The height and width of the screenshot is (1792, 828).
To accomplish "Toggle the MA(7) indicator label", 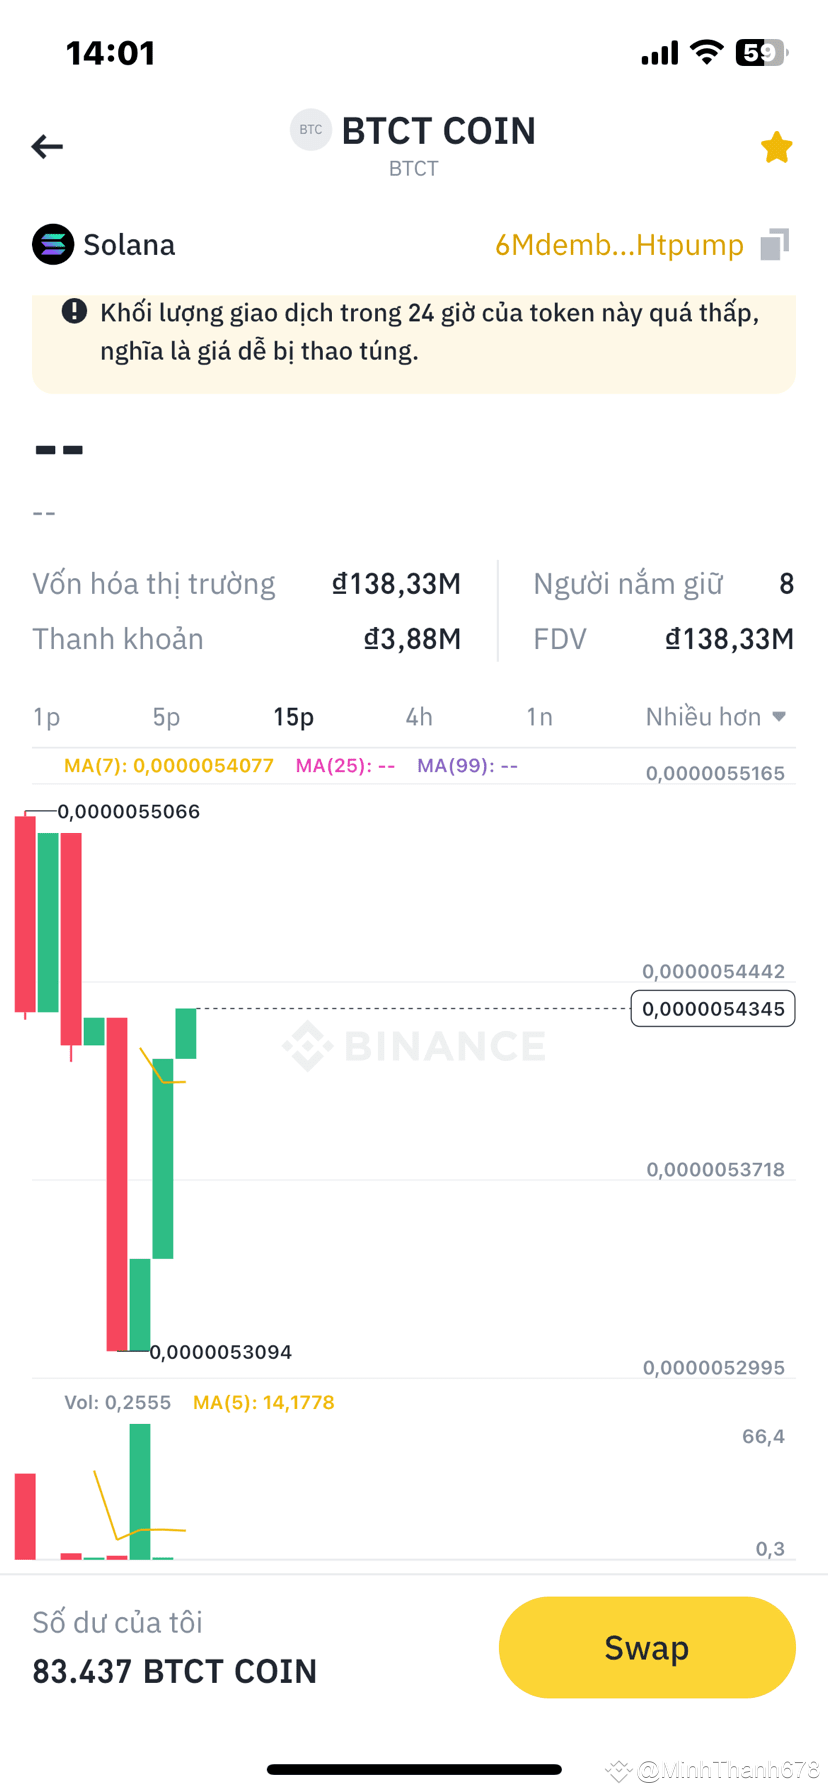I will pyautogui.click(x=168, y=765).
